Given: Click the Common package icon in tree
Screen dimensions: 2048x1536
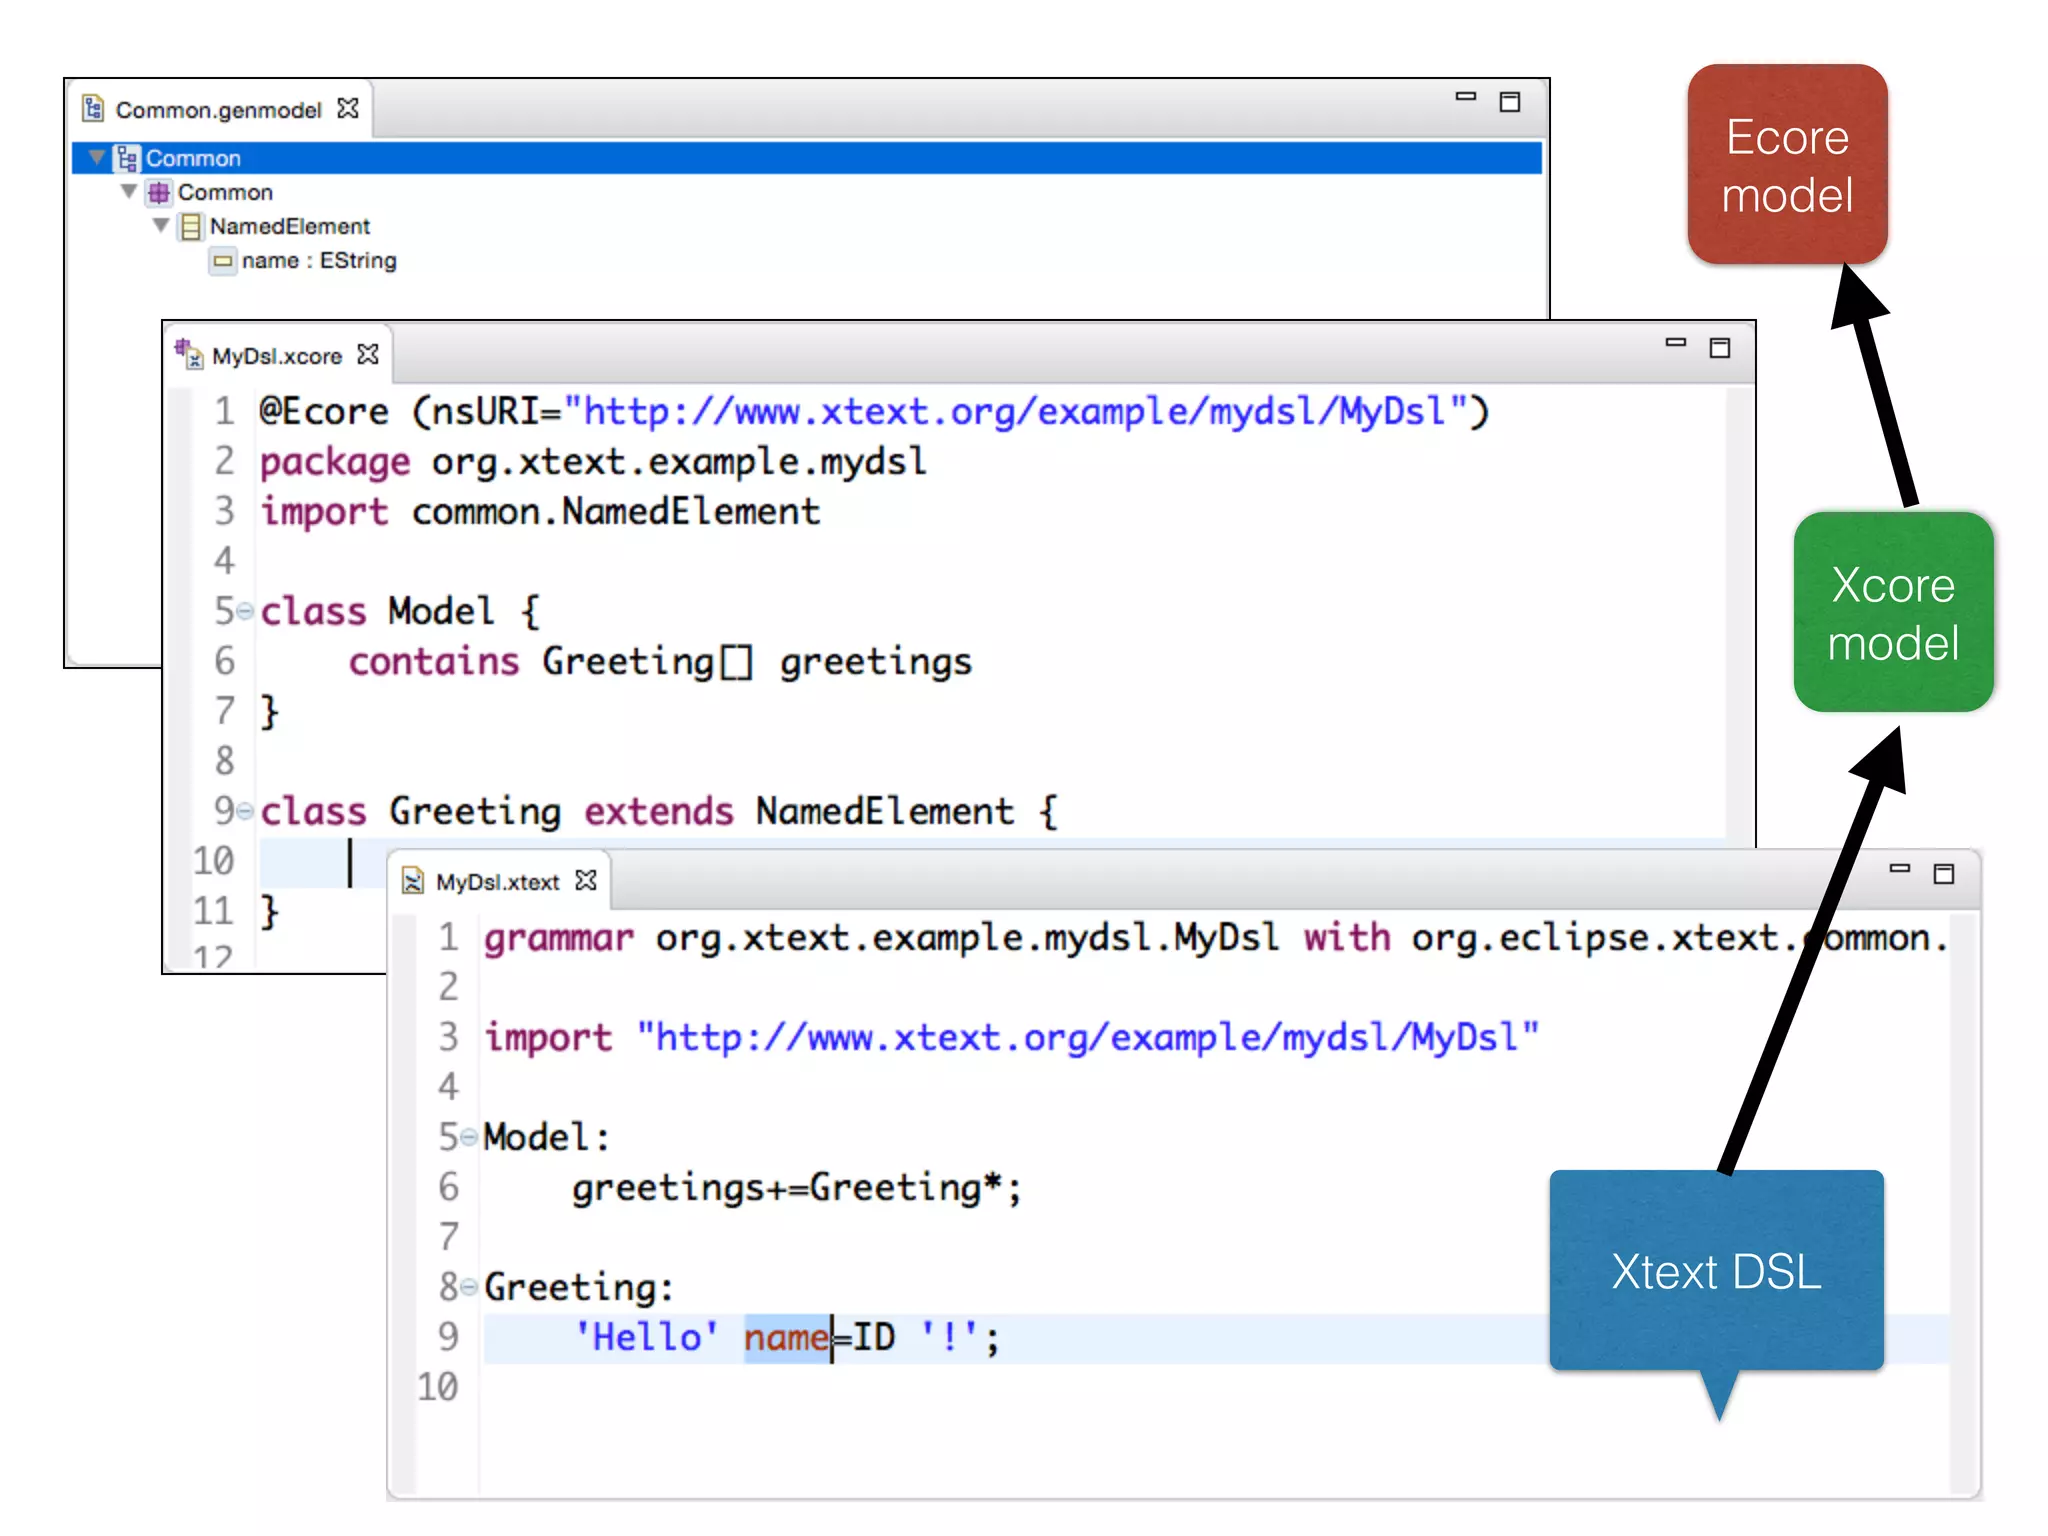Looking at the screenshot, I should [x=158, y=193].
